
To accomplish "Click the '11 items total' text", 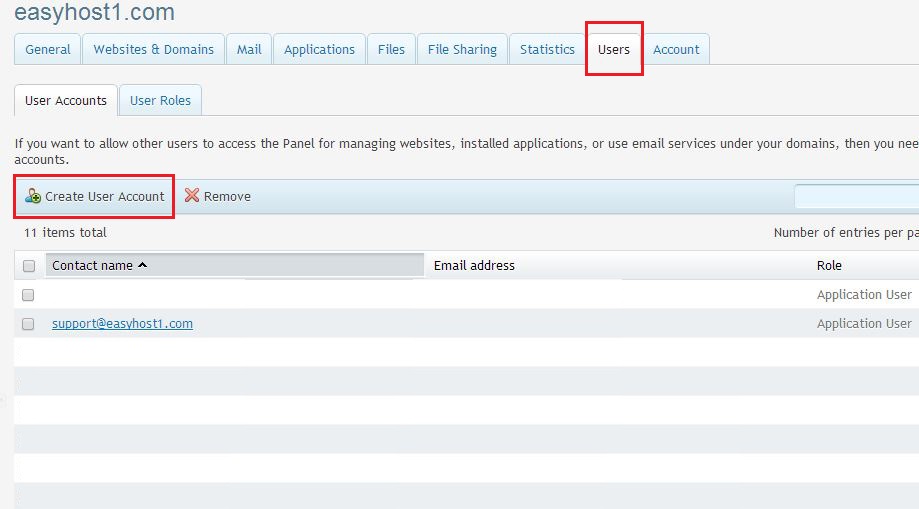I will tap(65, 233).
